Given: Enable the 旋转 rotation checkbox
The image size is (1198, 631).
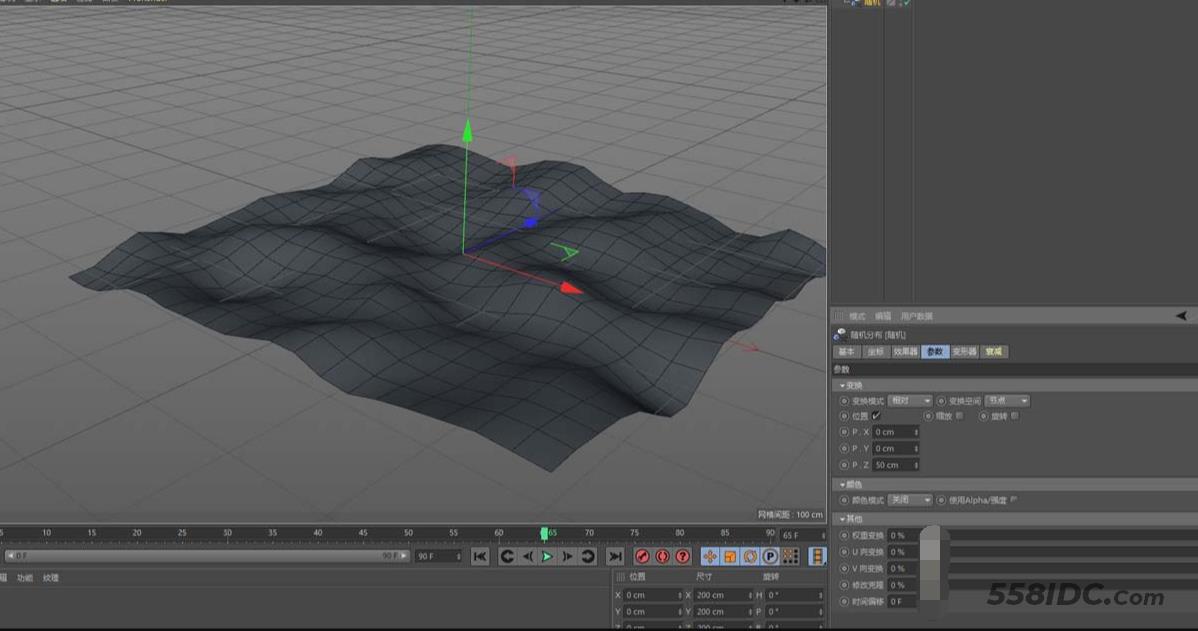Looking at the screenshot, I should (x=1015, y=416).
